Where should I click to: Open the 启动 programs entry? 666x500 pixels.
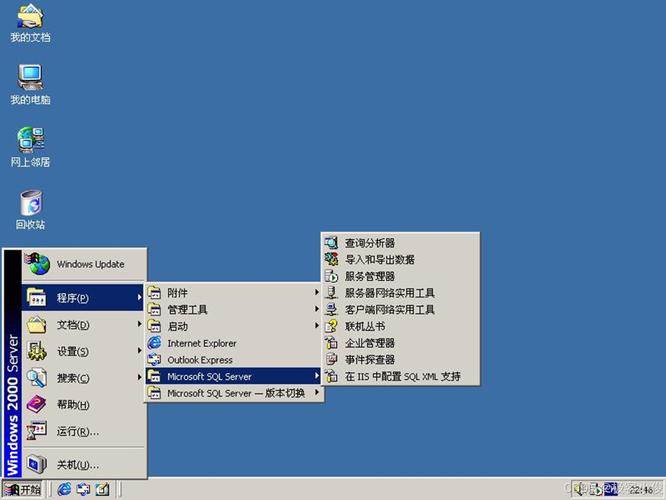(x=233, y=326)
